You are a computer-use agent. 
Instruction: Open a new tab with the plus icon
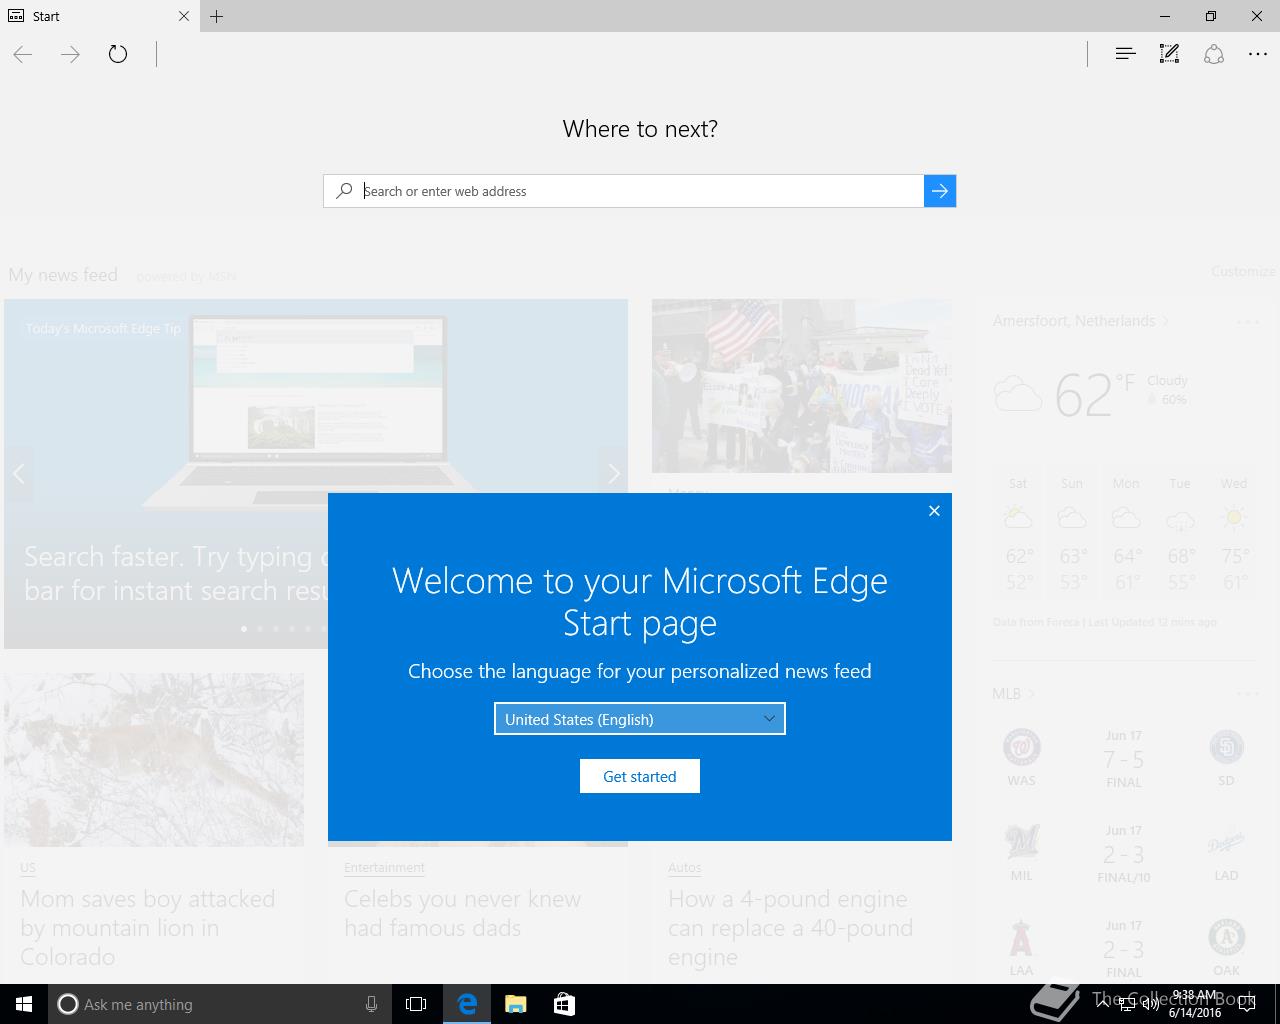point(217,16)
